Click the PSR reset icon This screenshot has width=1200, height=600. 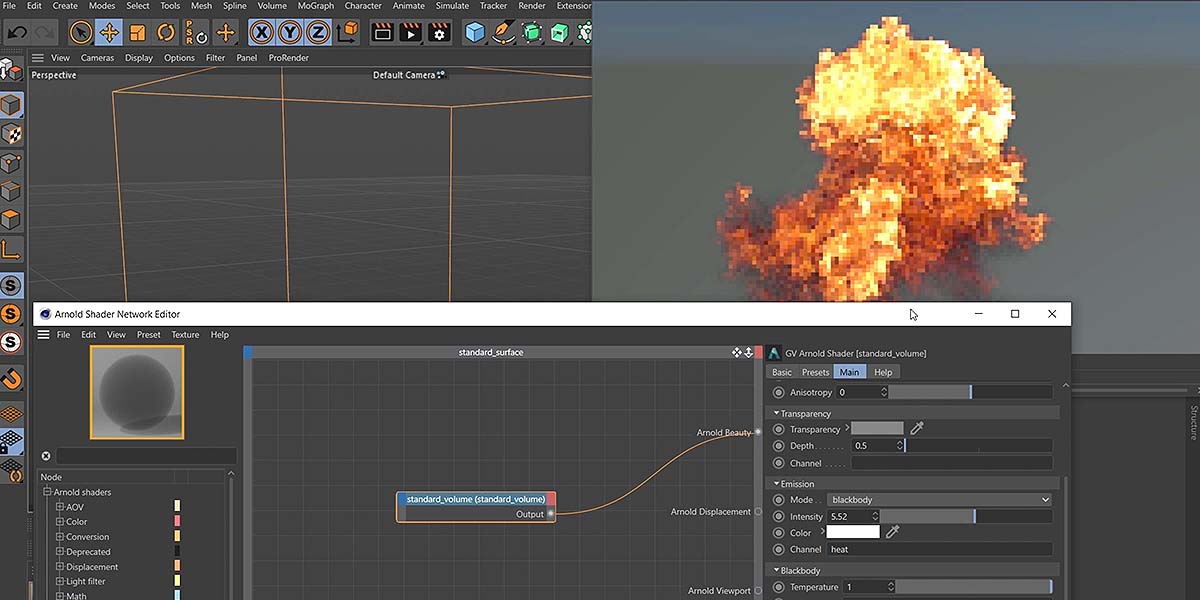(x=196, y=33)
